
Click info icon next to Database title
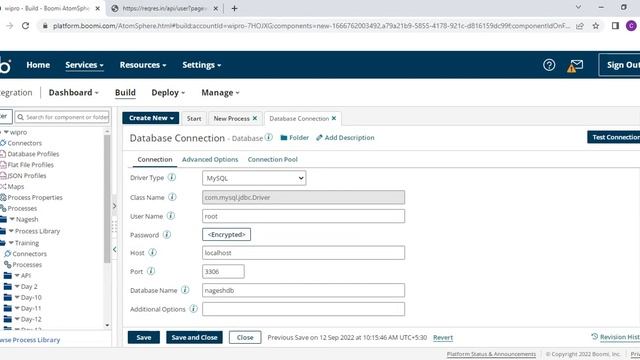point(269,138)
